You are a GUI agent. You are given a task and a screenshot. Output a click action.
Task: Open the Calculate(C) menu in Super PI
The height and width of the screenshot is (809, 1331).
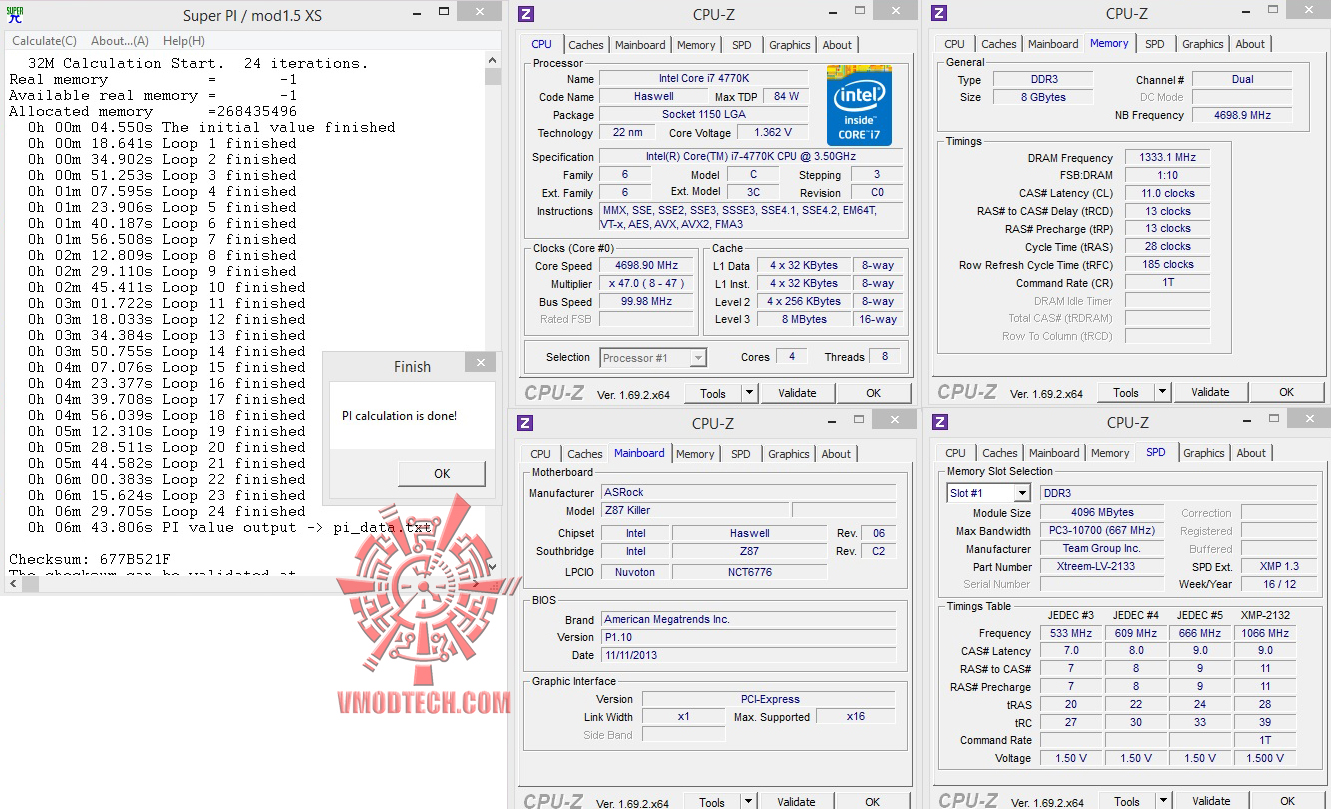44,41
